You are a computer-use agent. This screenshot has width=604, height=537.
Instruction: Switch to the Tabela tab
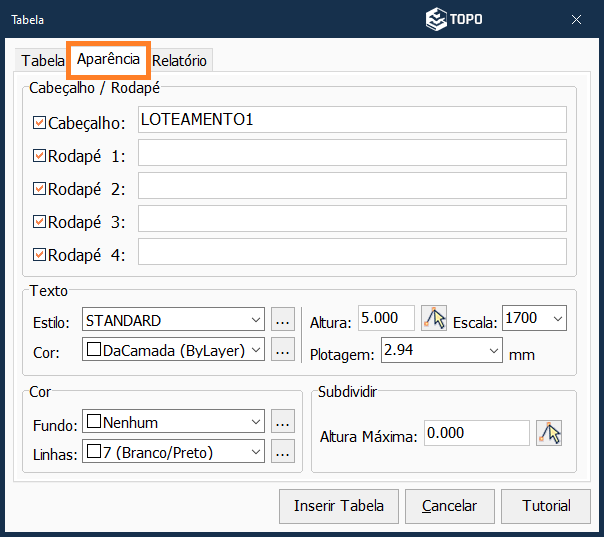coord(42,60)
